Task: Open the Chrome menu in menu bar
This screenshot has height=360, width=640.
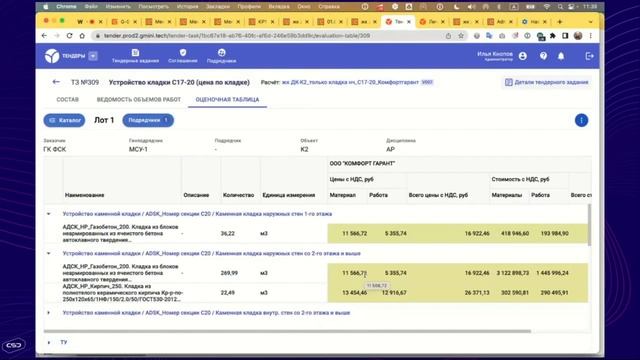Action: (66, 7)
